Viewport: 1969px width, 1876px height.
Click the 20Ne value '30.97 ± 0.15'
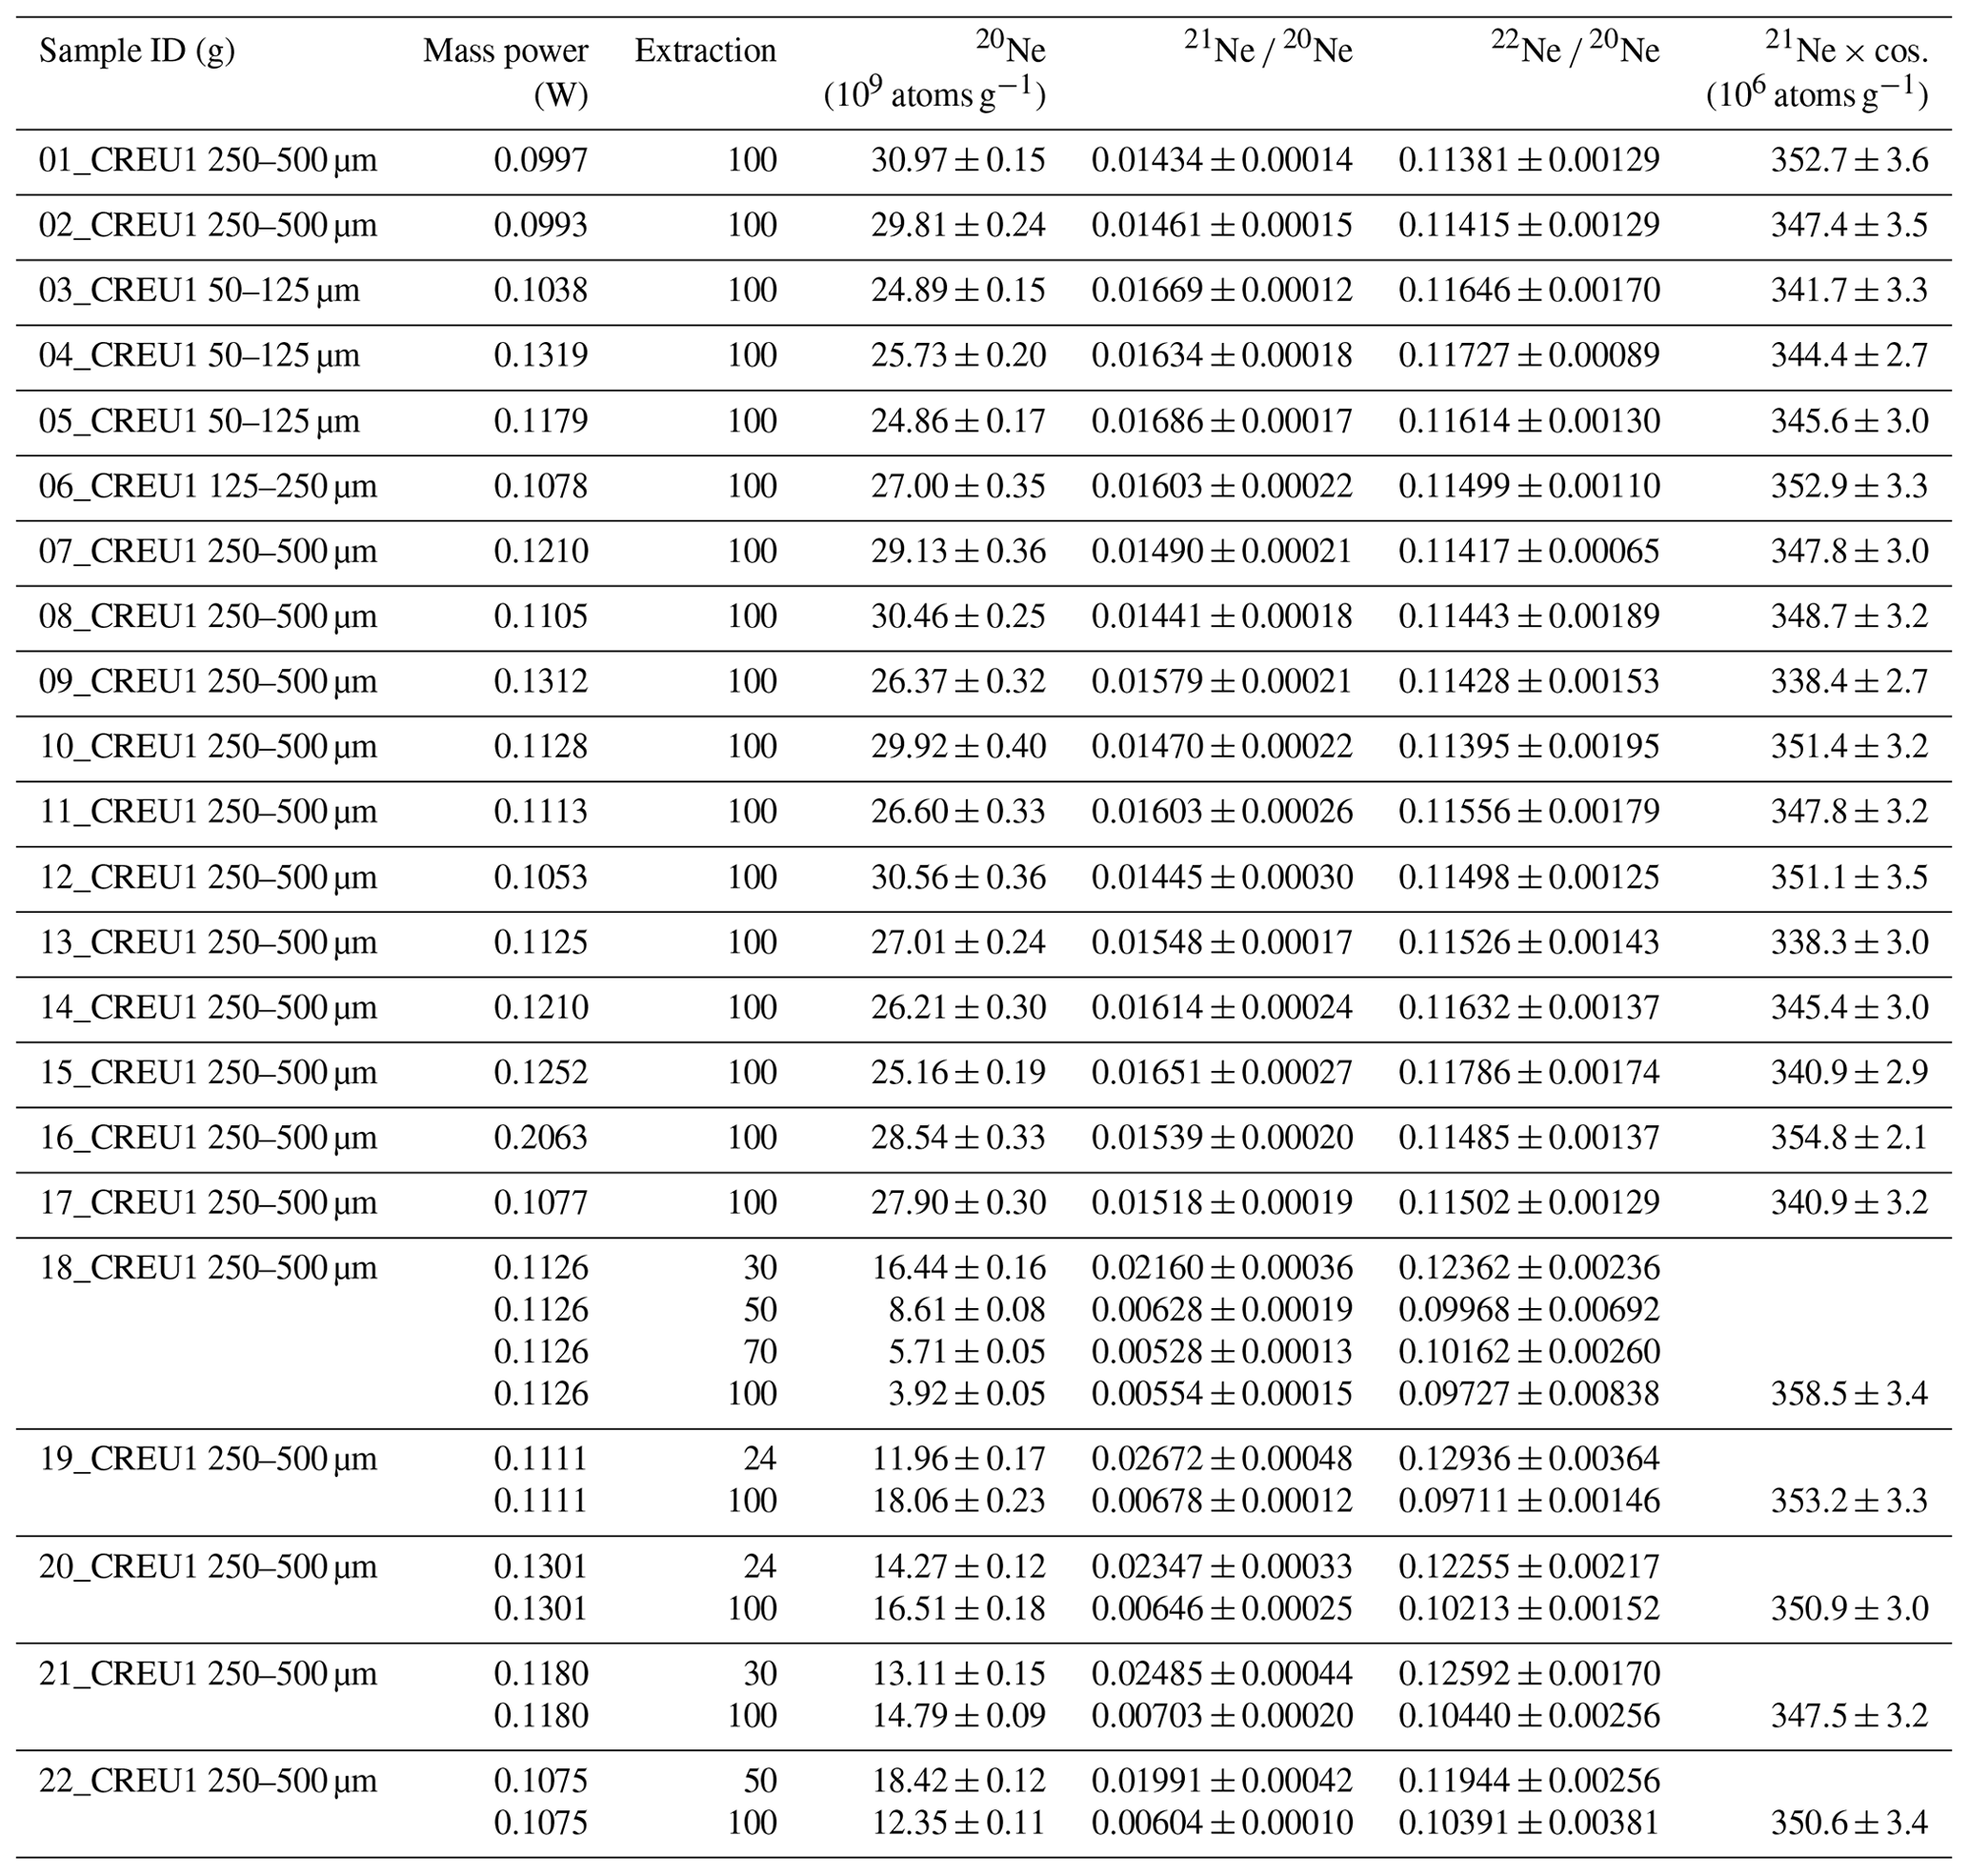click(x=958, y=160)
